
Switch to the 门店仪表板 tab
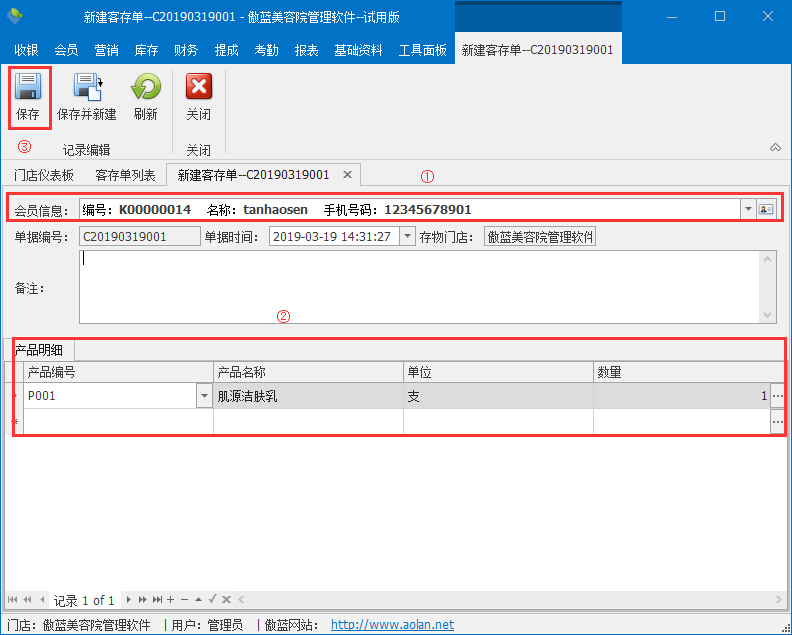43,175
